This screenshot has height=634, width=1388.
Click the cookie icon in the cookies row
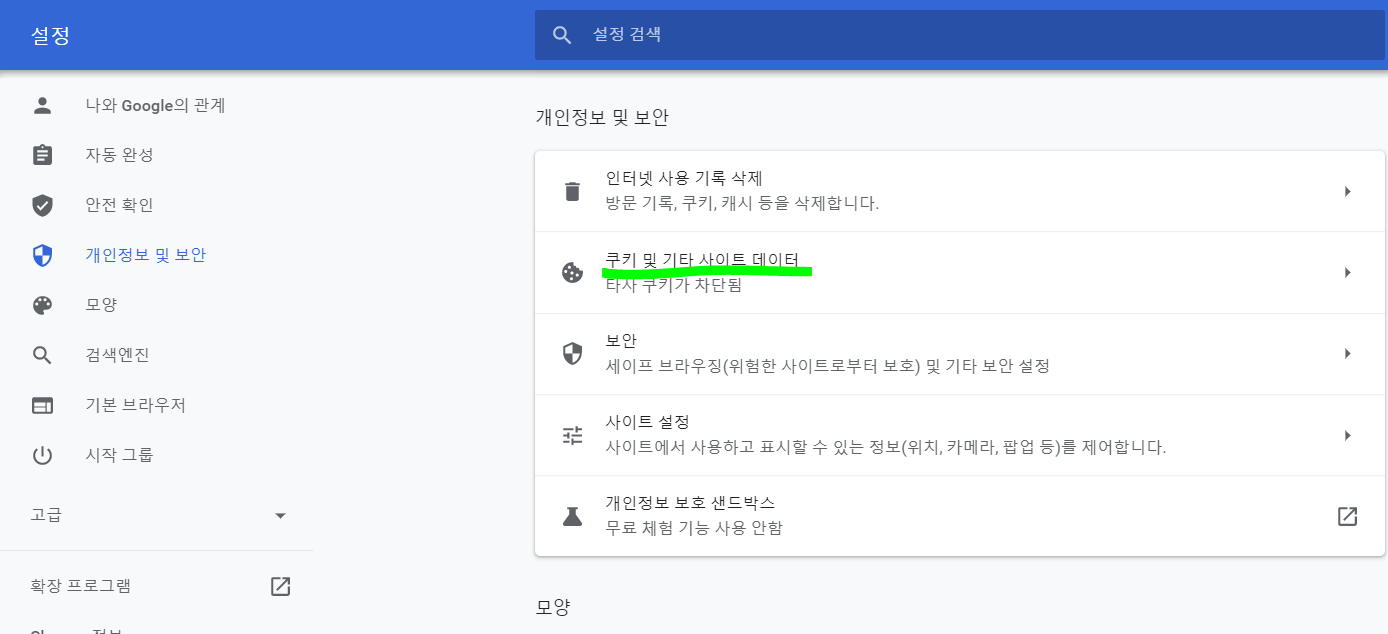(x=572, y=272)
